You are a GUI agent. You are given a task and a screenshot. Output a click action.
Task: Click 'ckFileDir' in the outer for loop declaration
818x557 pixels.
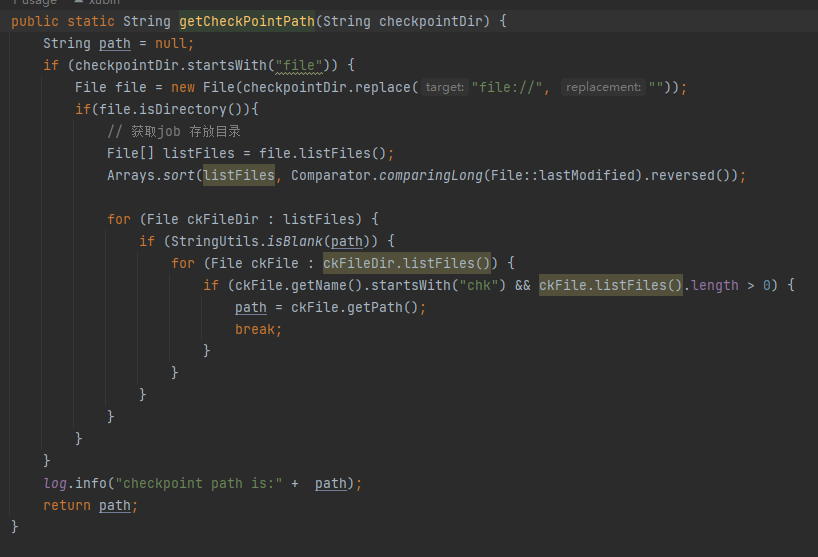point(223,219)
